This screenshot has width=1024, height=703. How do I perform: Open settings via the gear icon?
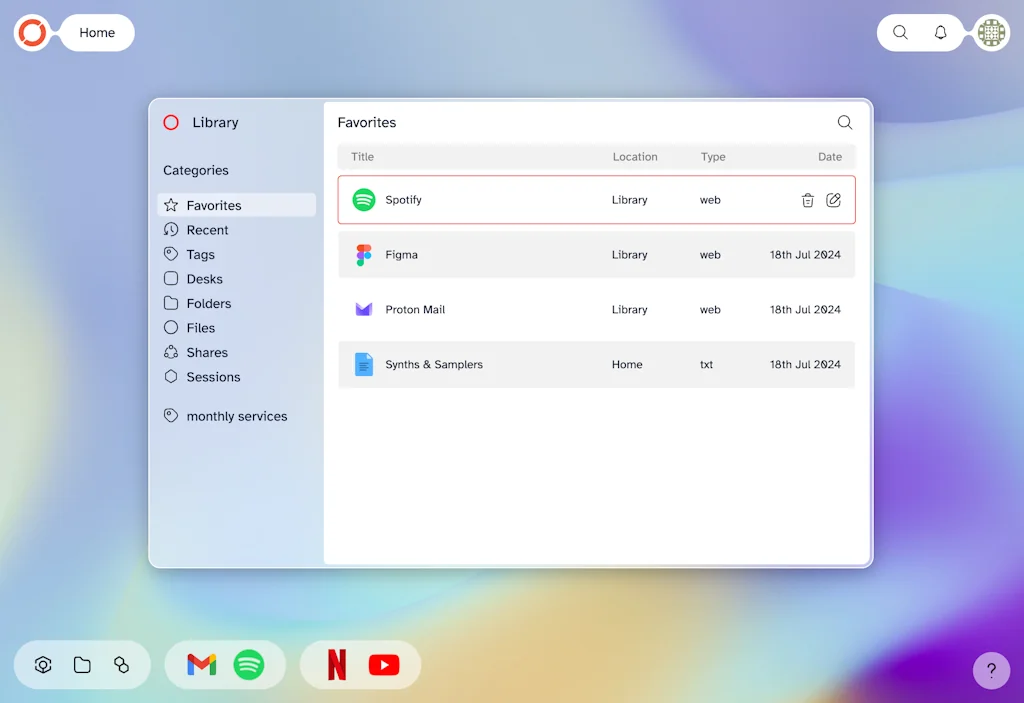pos(42,664)
